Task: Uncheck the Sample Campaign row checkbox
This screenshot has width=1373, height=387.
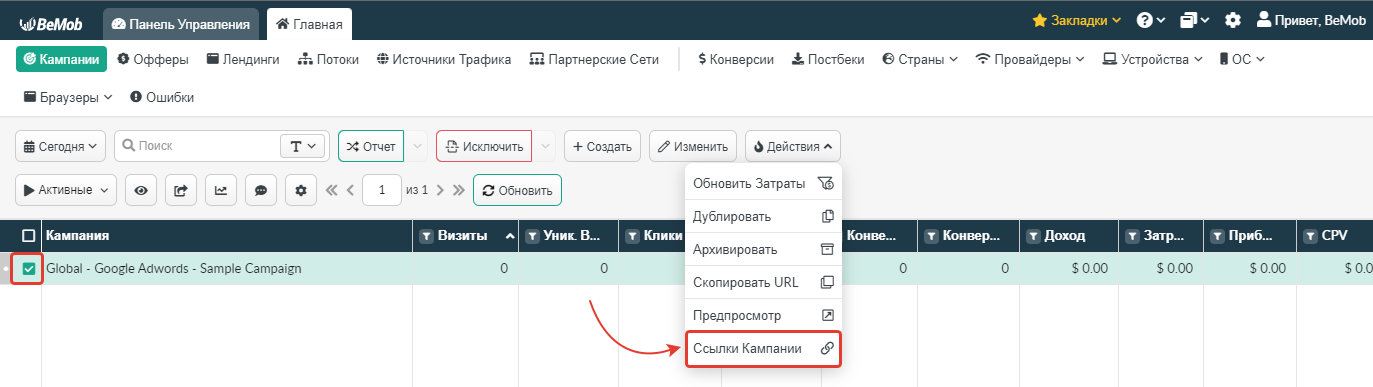Action: click(29, 268)
